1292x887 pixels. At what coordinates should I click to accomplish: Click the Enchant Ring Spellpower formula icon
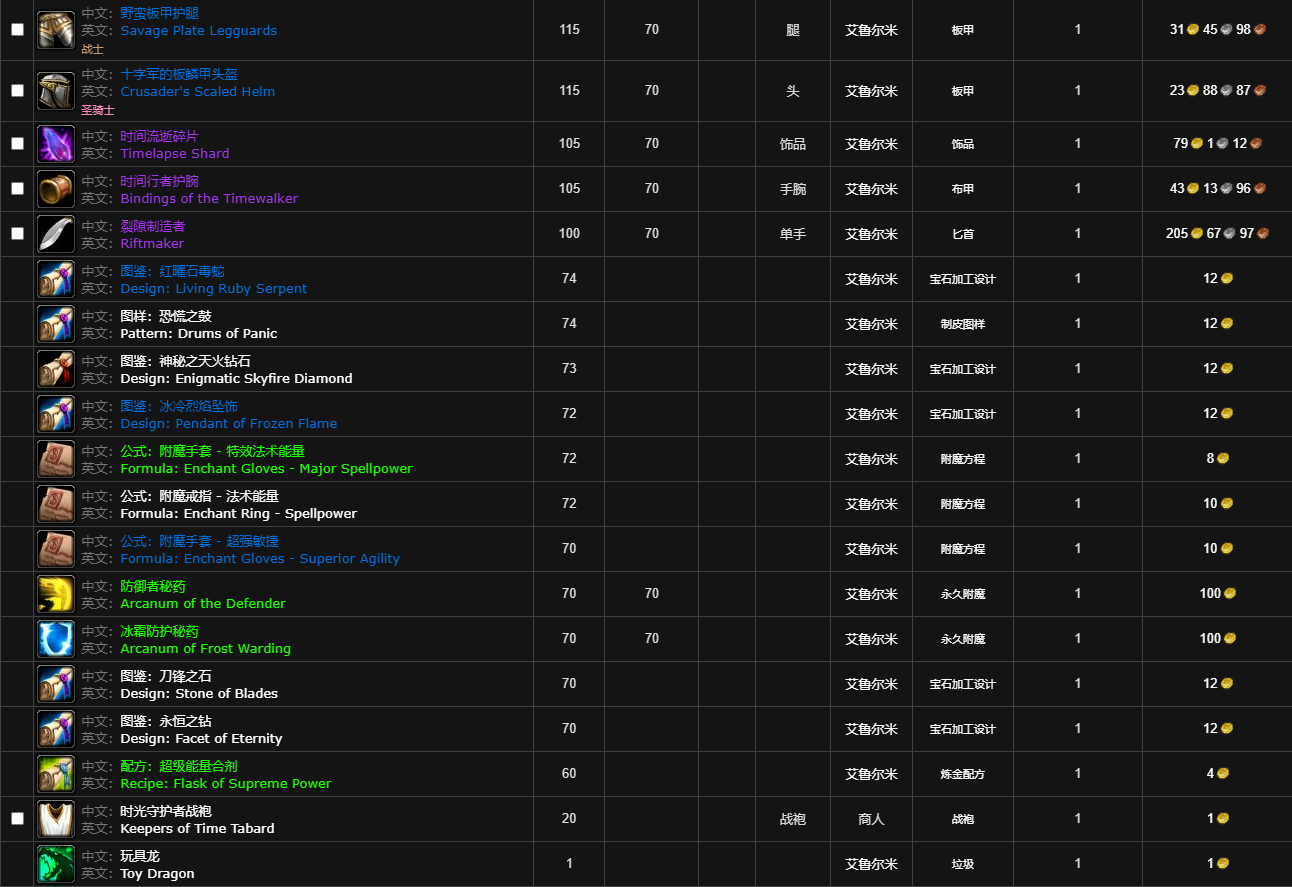point(55,504)
